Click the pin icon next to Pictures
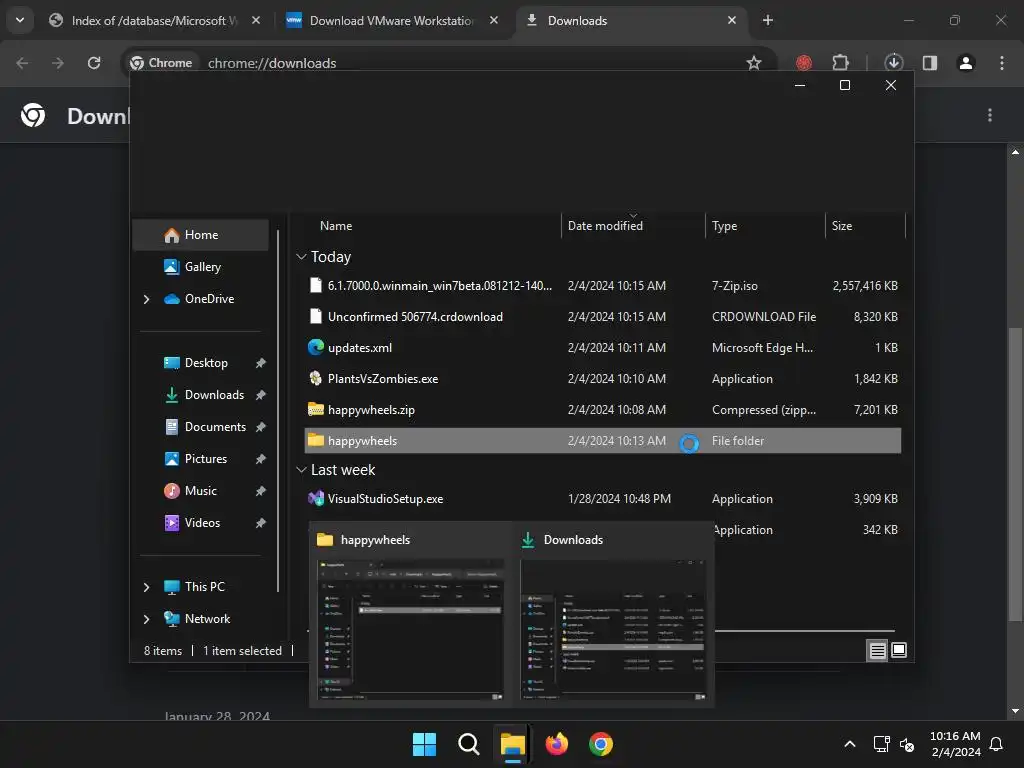 coord(261,459)
